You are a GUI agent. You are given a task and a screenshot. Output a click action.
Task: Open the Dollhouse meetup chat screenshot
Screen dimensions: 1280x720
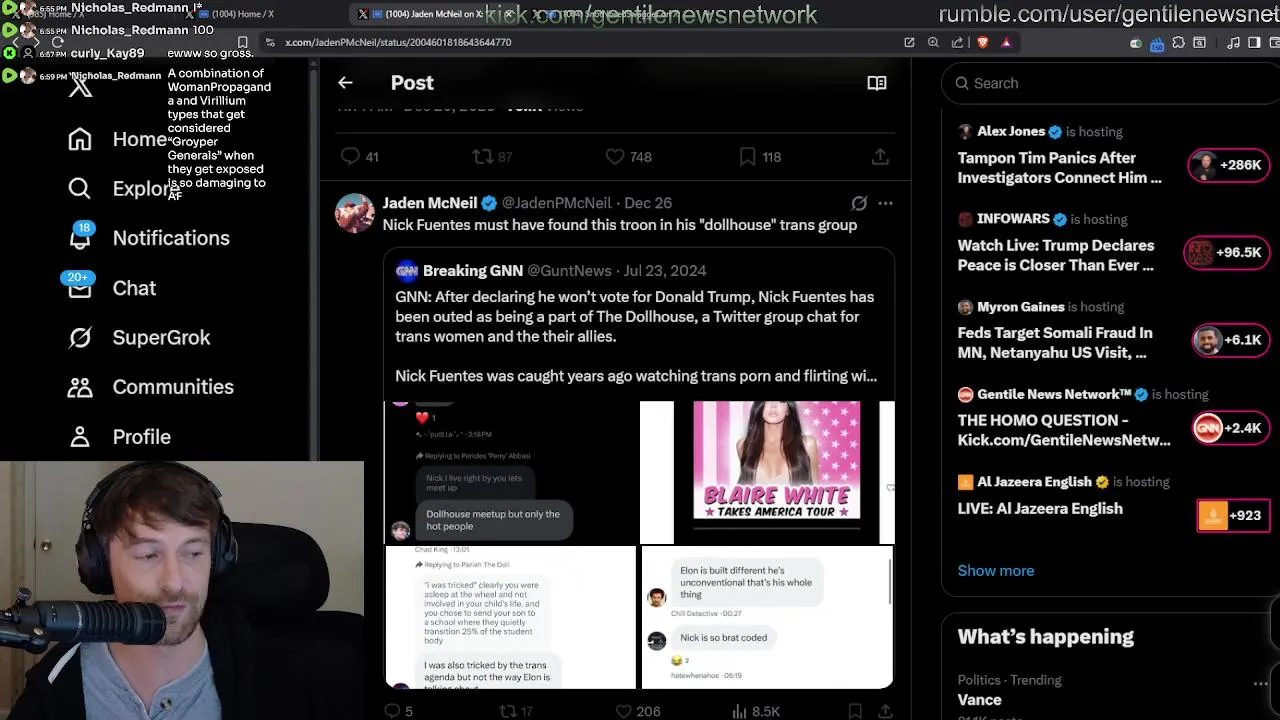pos(510,472)
